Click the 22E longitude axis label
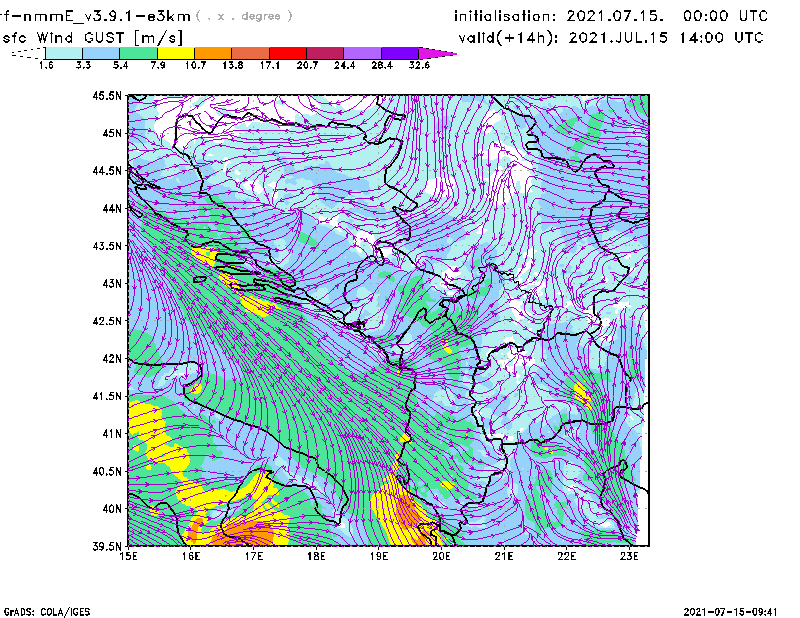The height and width of the screenshot is (618, 800). click(566, 556)
